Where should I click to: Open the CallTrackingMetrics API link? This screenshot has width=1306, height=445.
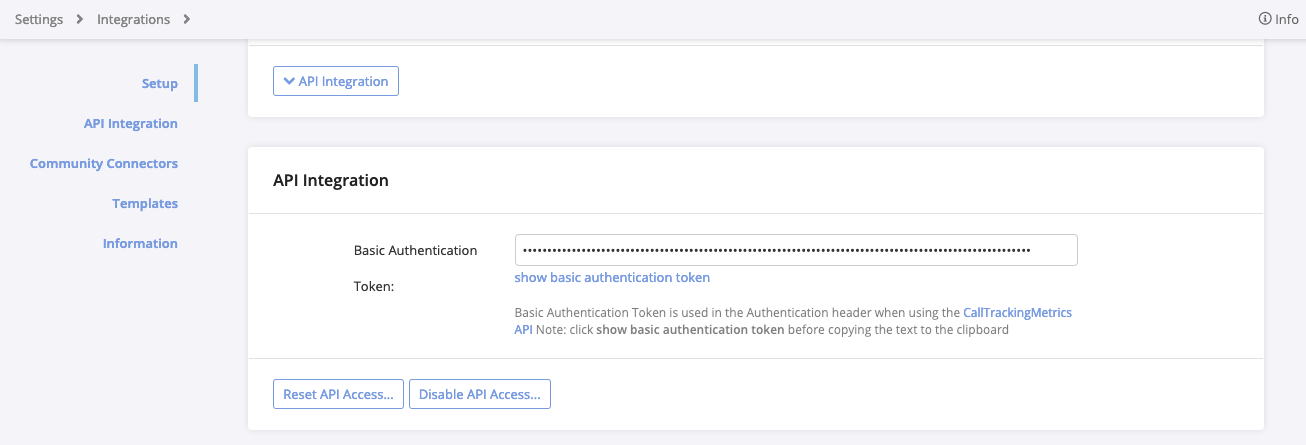[x=1017, y=313]
